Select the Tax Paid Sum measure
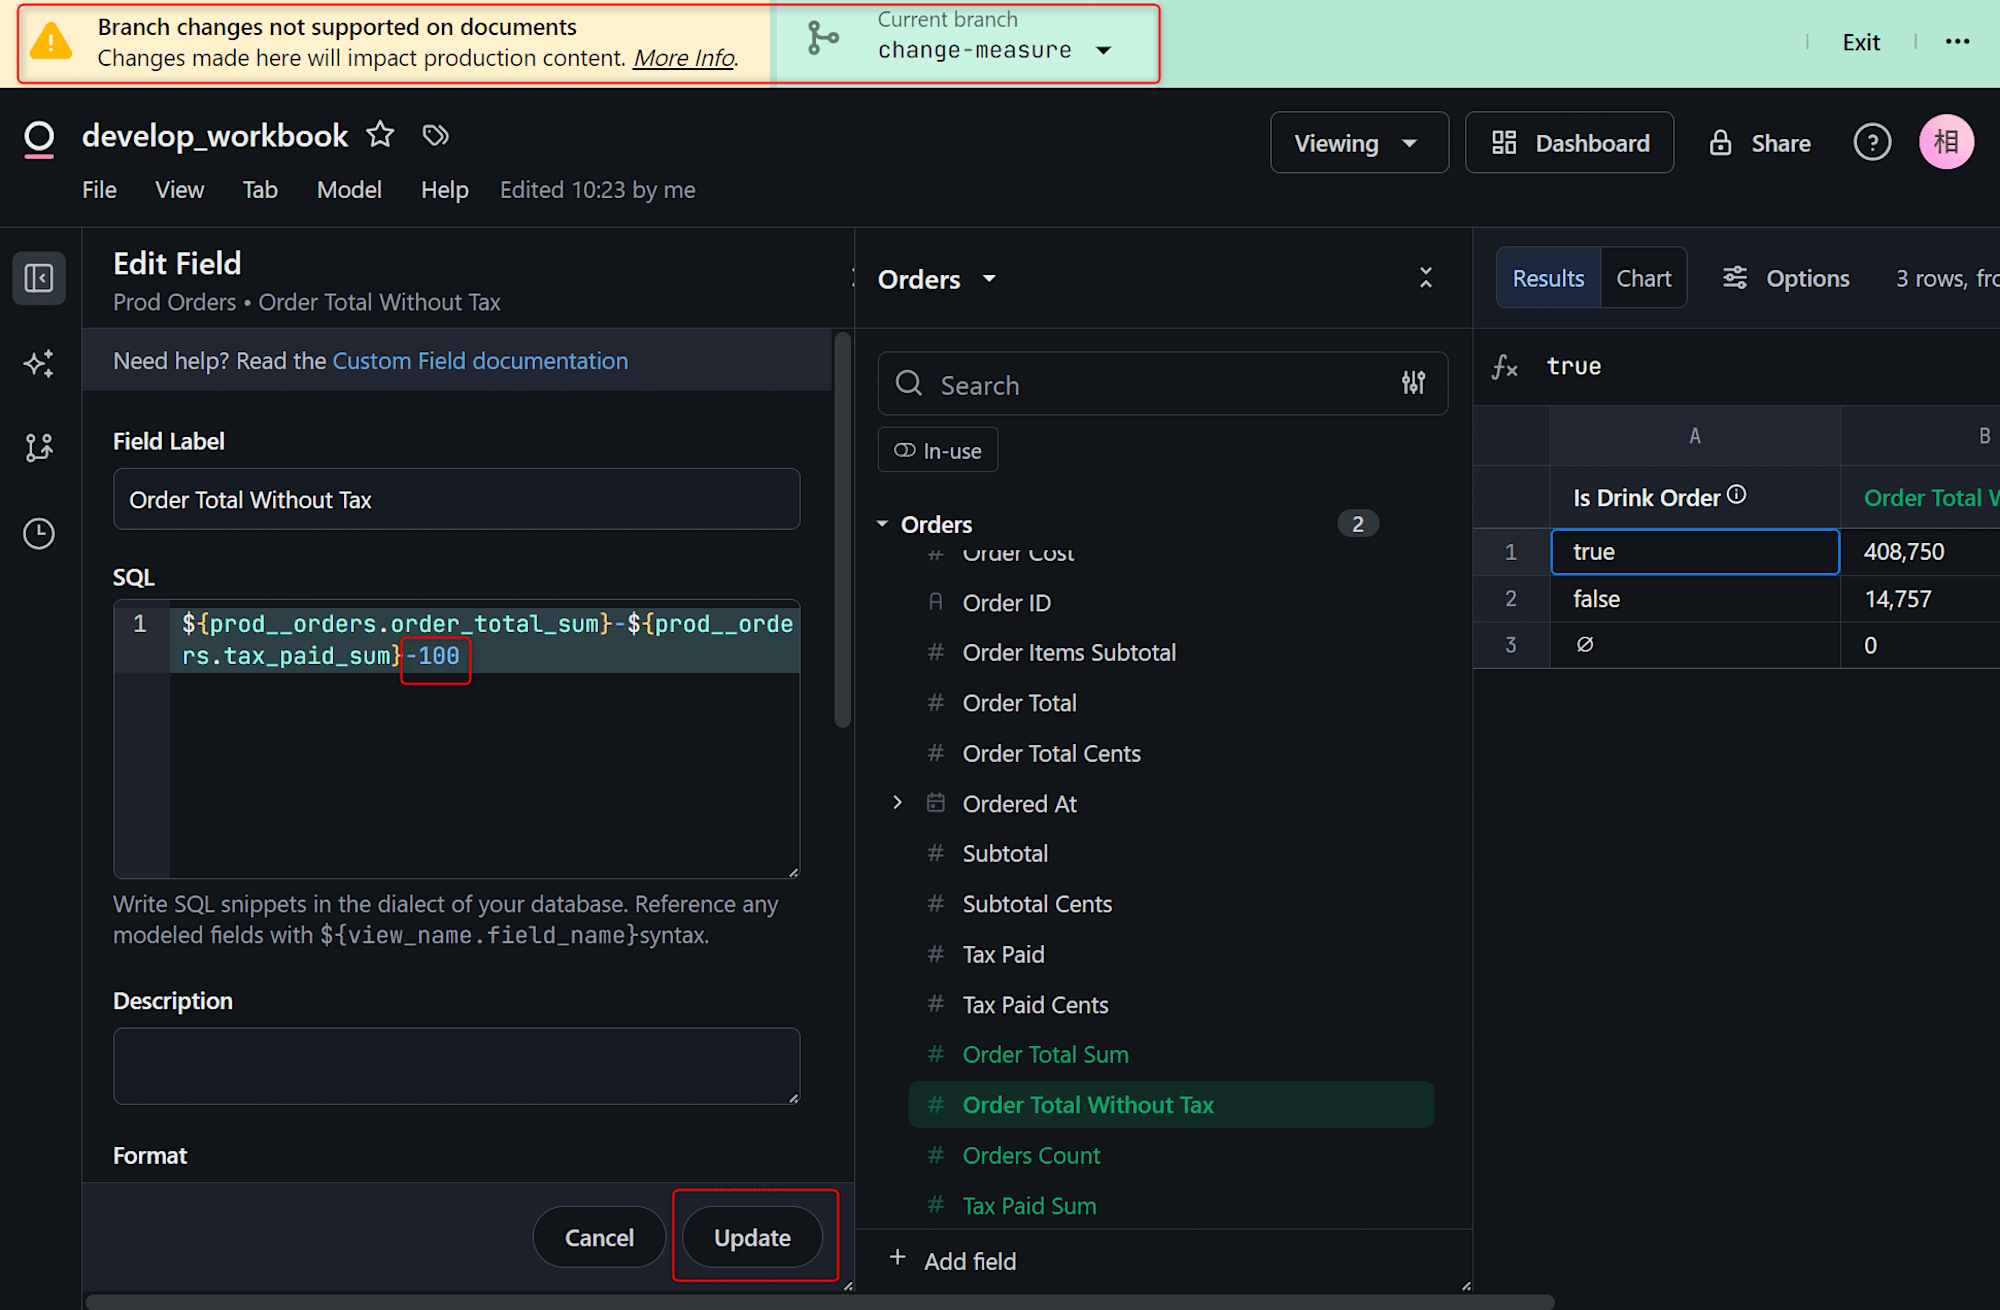The image size is (2000, 1310). 1029,1206
